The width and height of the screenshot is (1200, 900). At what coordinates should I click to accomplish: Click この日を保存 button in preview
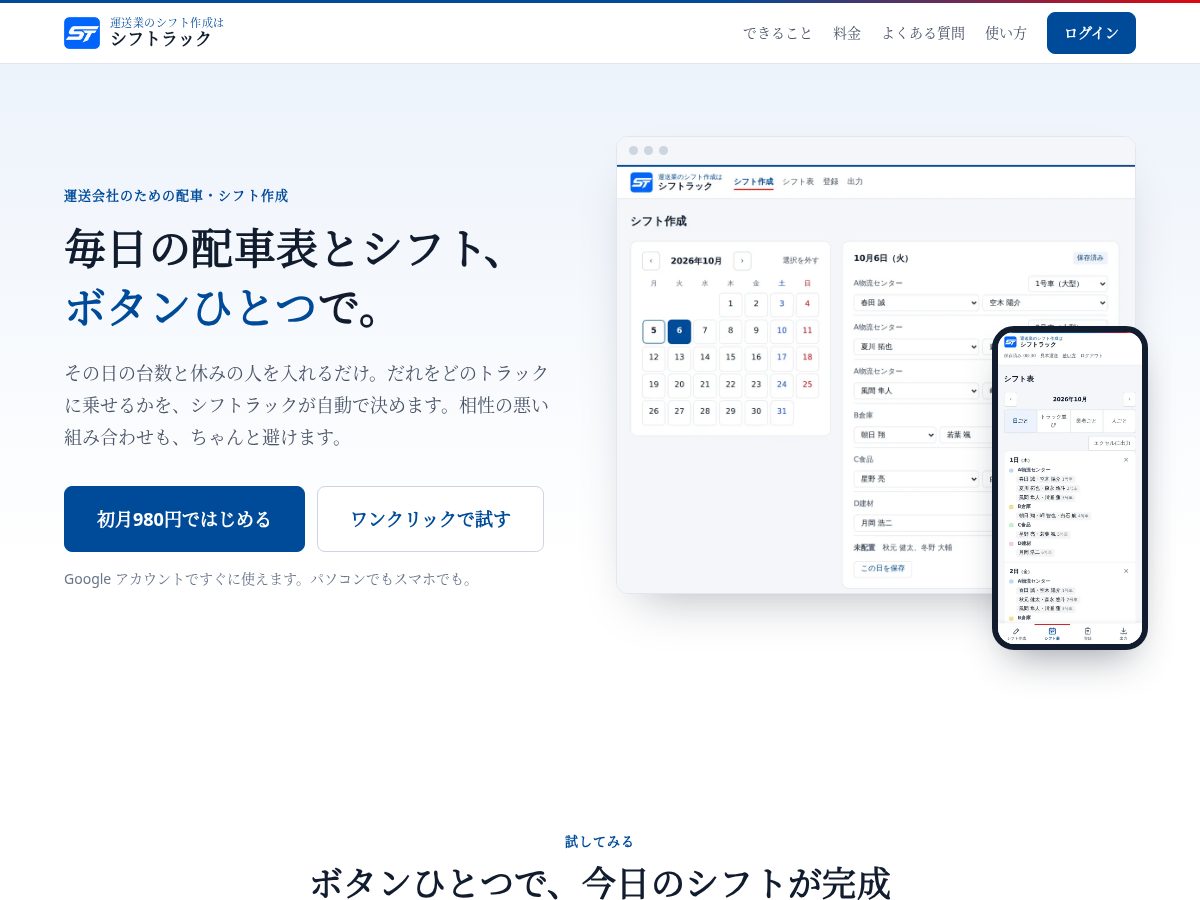pyautogui.click(x=882, y=568)
